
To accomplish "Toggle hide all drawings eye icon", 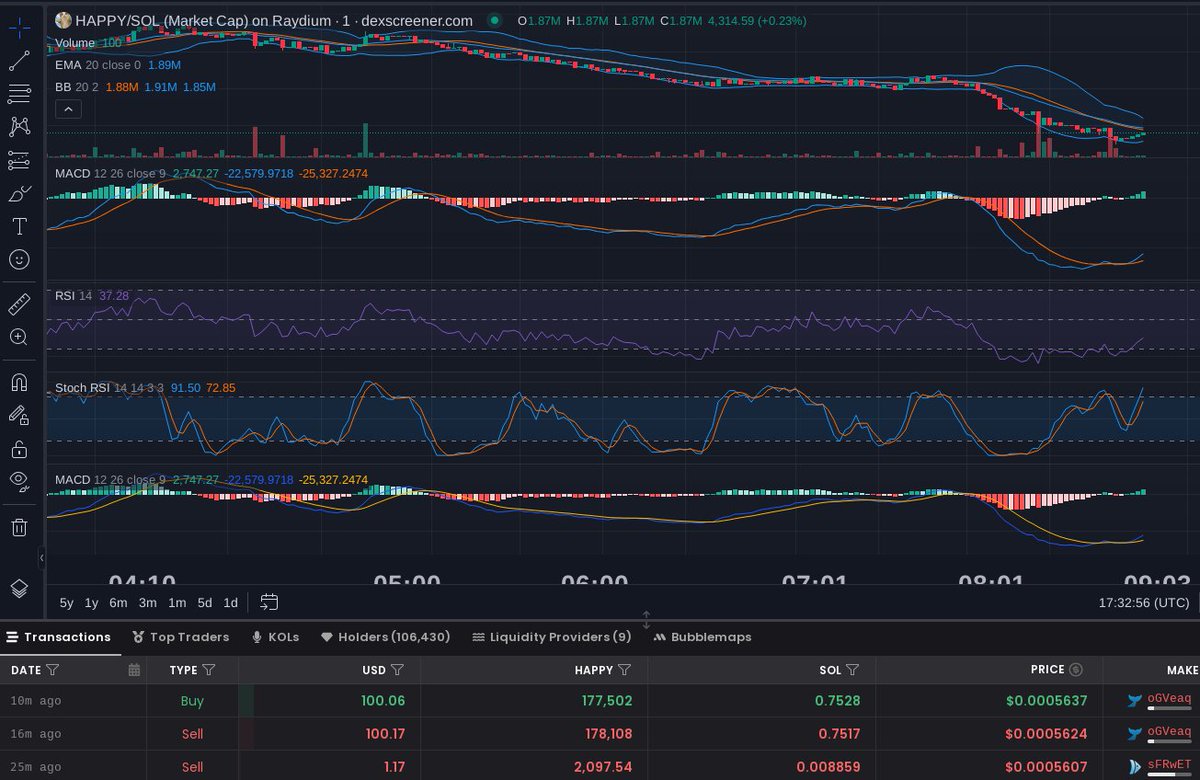I will coord(19,481).
